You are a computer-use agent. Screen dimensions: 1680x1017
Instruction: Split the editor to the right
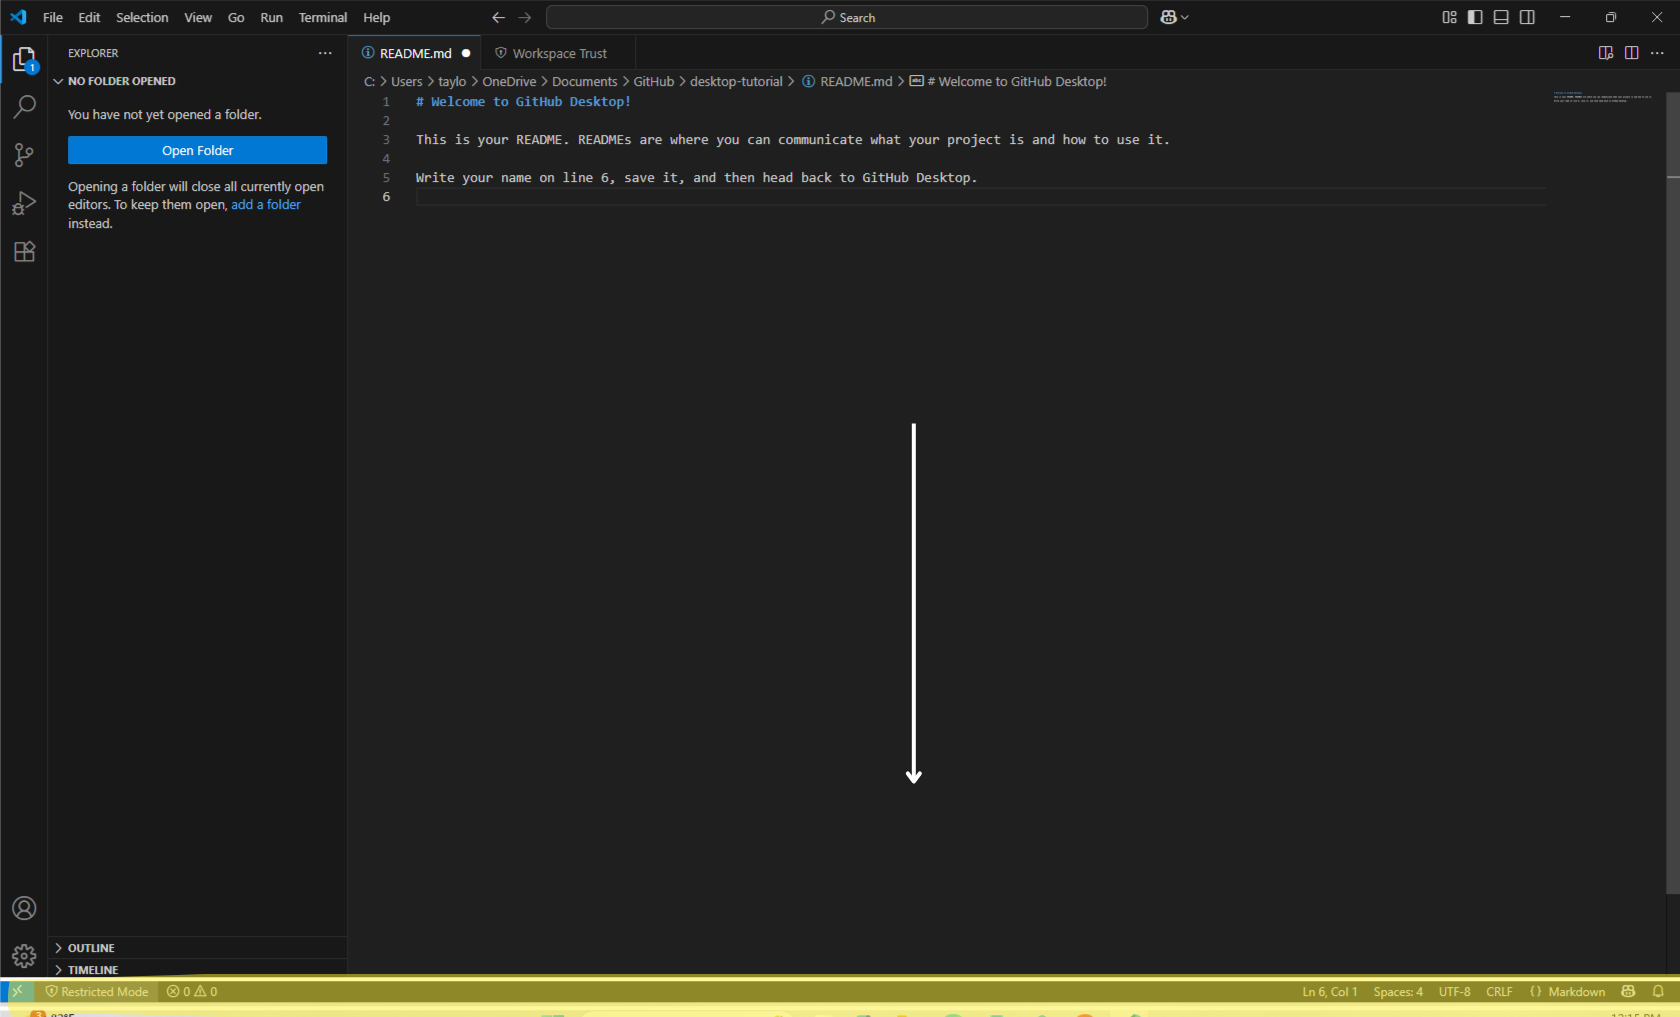pyautogui.click(x=1632, y=53)
